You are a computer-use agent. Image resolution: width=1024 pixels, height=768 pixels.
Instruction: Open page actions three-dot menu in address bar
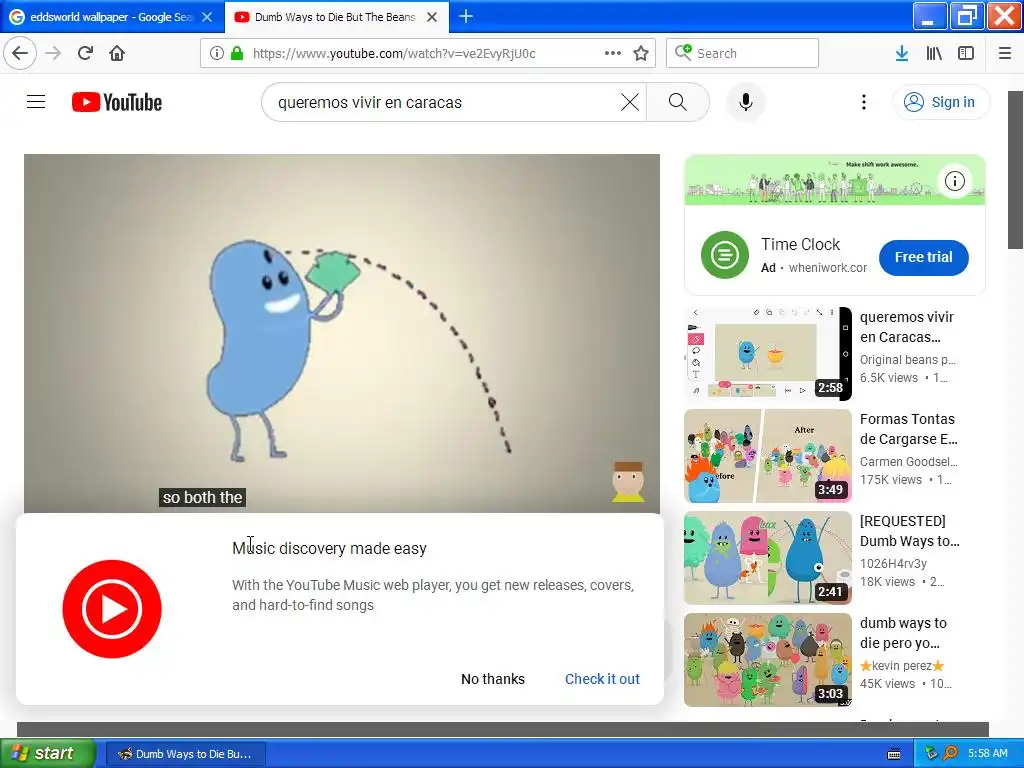click(x=613, y=54)
